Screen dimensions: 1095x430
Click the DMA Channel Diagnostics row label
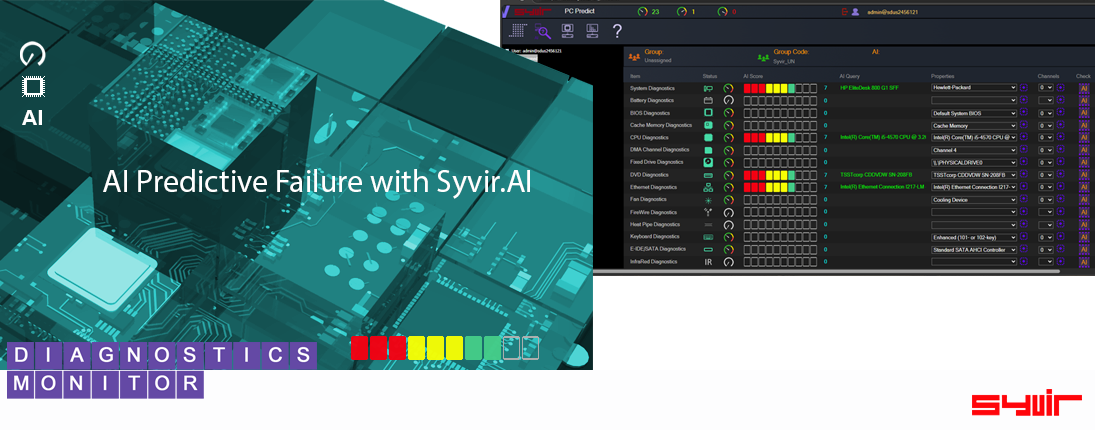click(659, 150)
